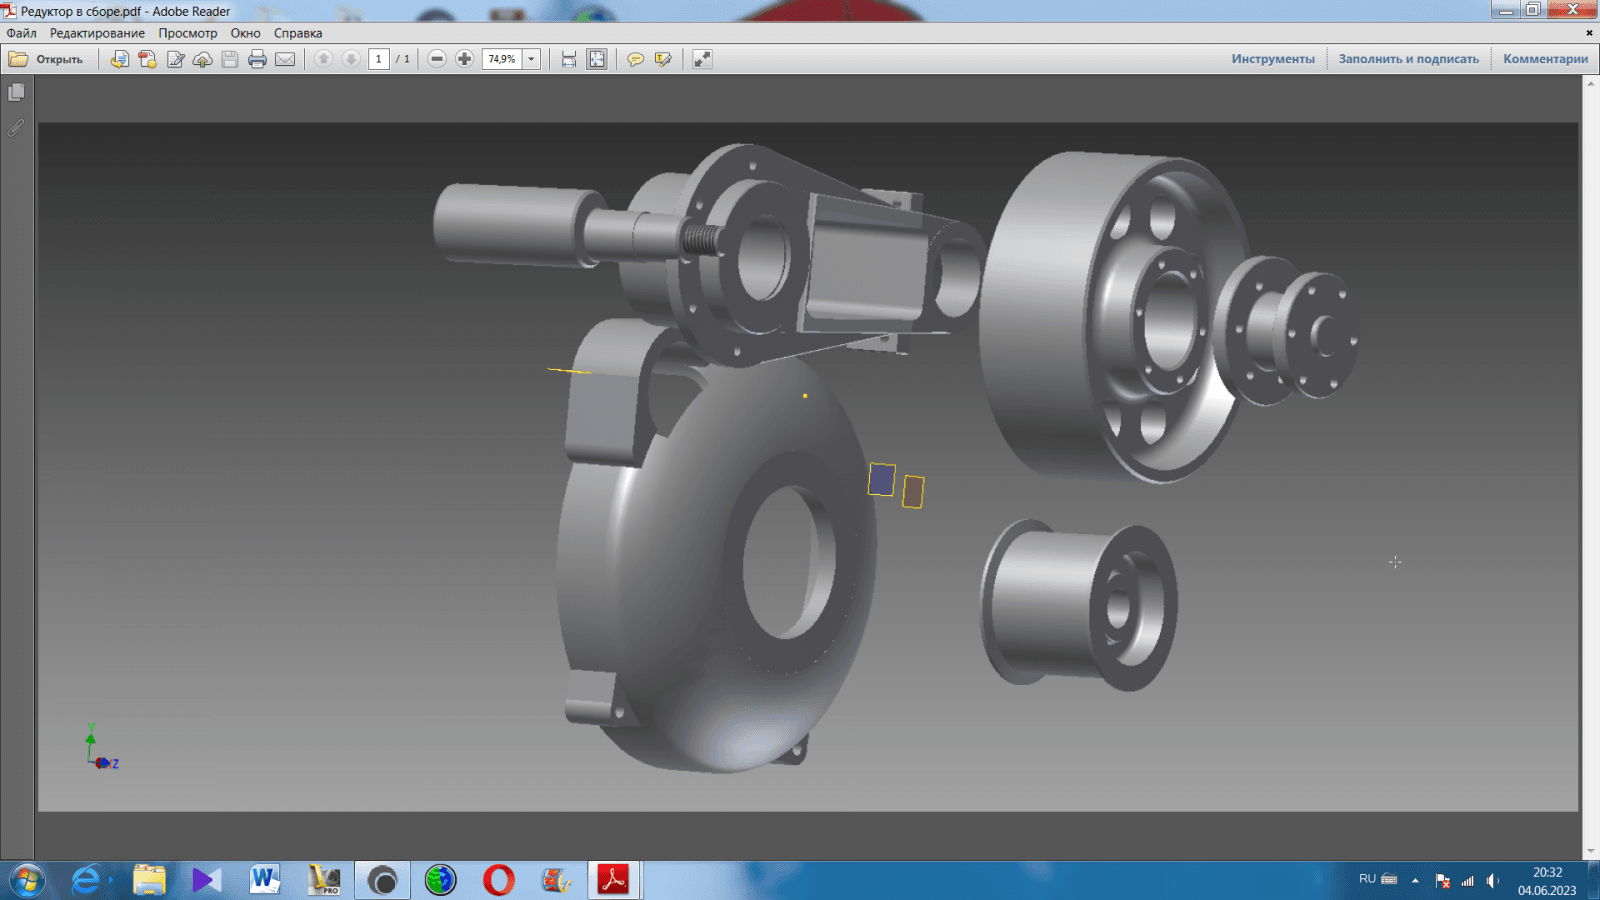Image resolution: width=1600 pixels, height=900 pixels.
Task: Add a sticky note comment
Action: (635, 59)
